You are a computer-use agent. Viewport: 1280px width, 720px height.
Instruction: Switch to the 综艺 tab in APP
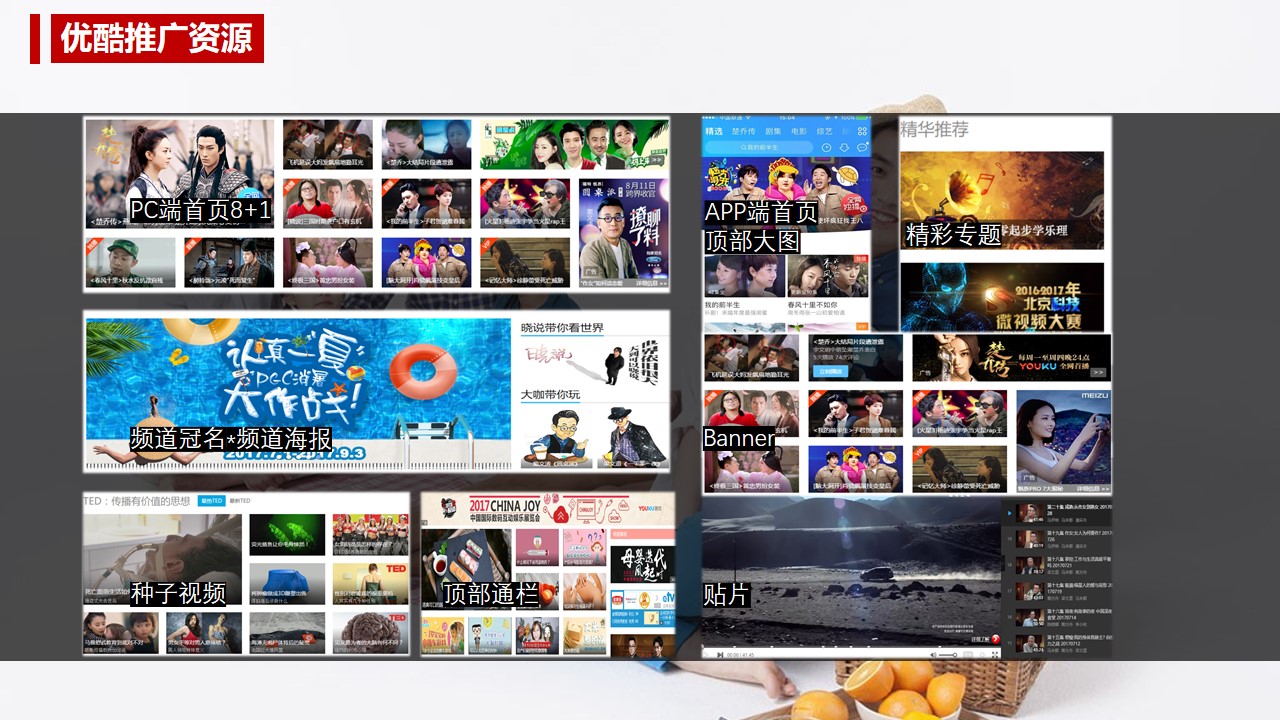[x=824, y=132]
